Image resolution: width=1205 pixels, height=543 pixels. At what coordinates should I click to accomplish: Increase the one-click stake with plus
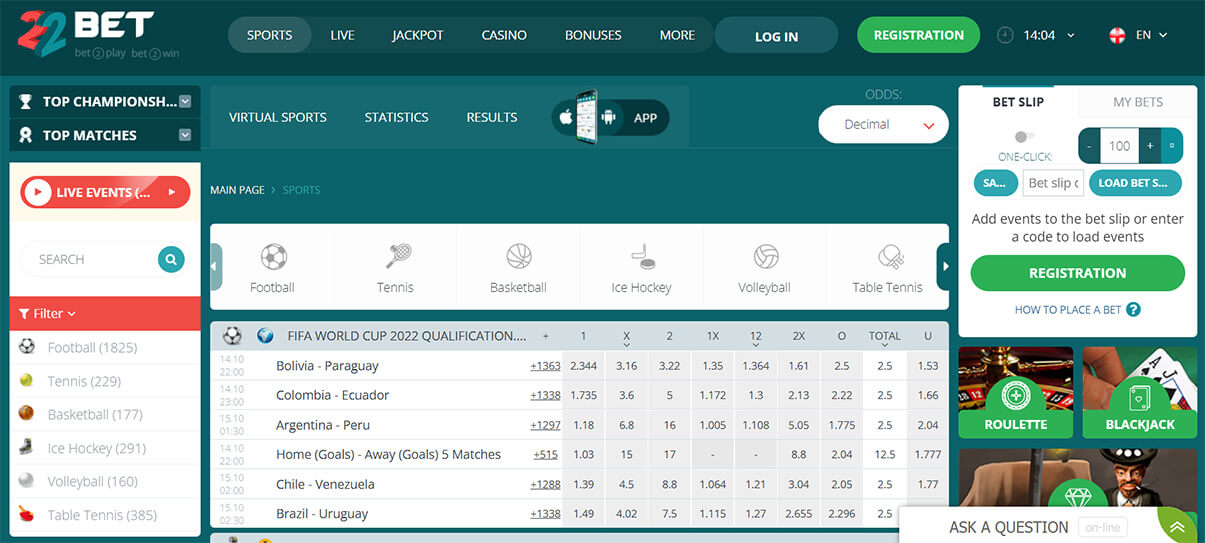(x=1150, y=146)
